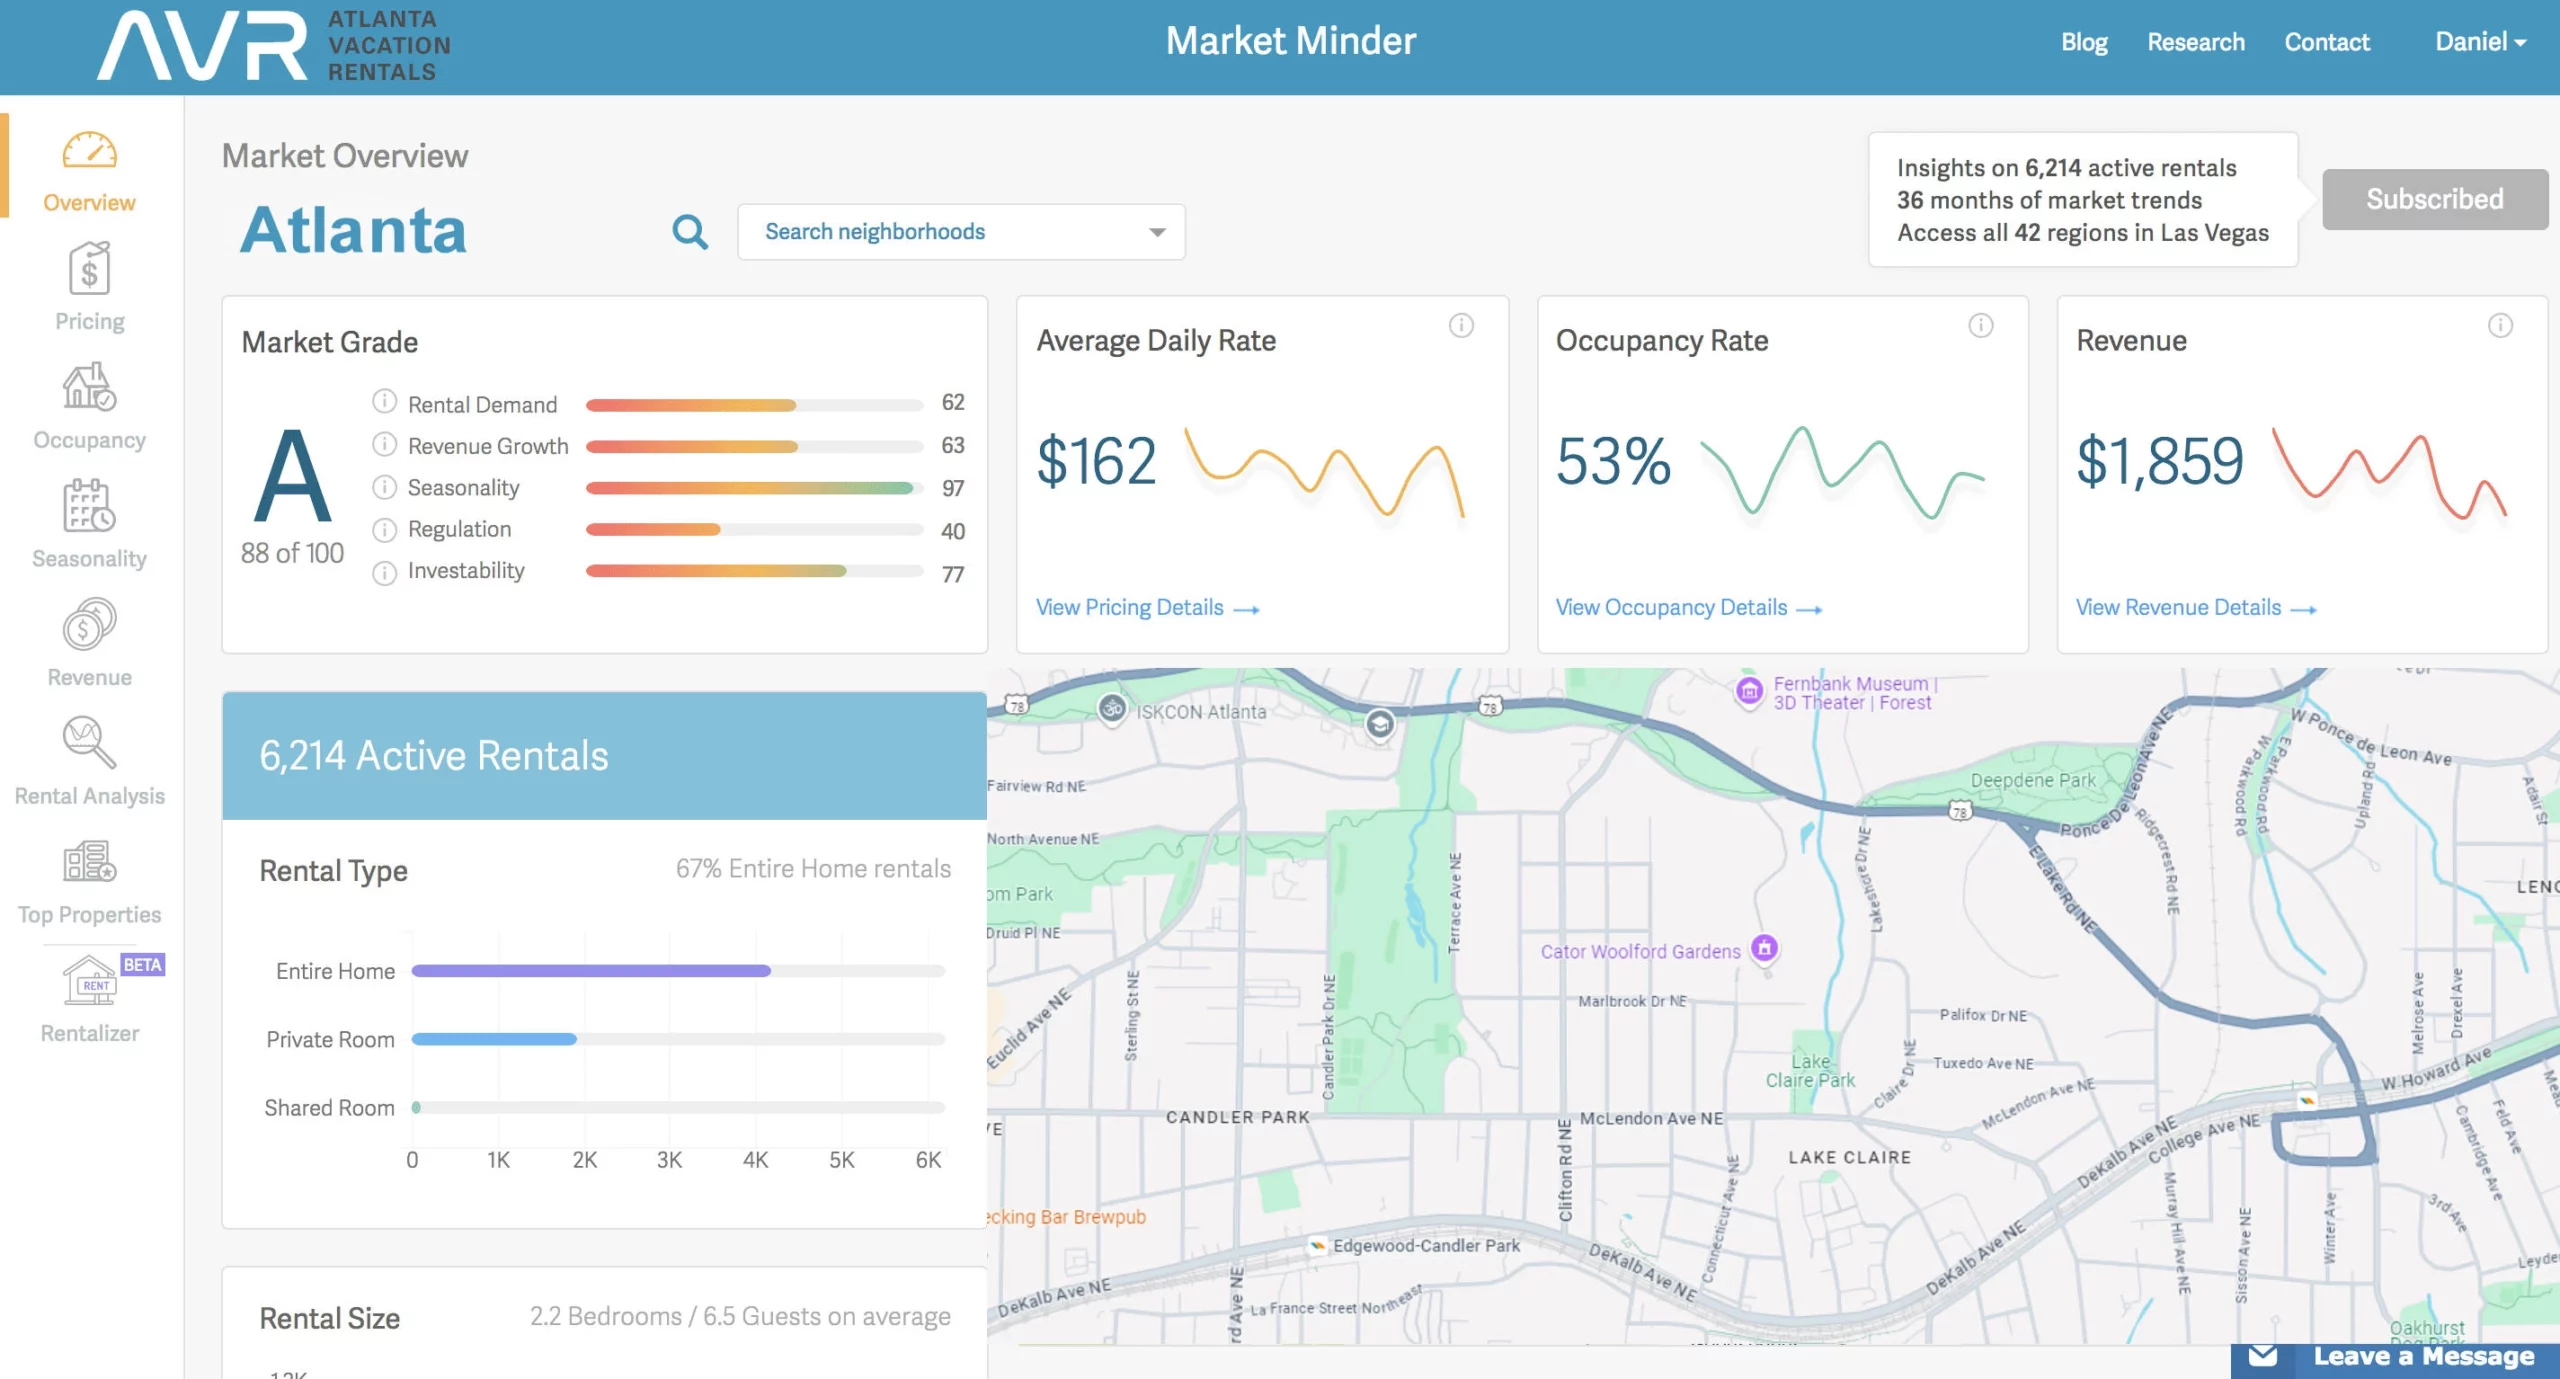Click the 6,214 Active Rentals banner
Image resolution: width=2560 pixels, height=1379 pixels.
click(604, 756)
